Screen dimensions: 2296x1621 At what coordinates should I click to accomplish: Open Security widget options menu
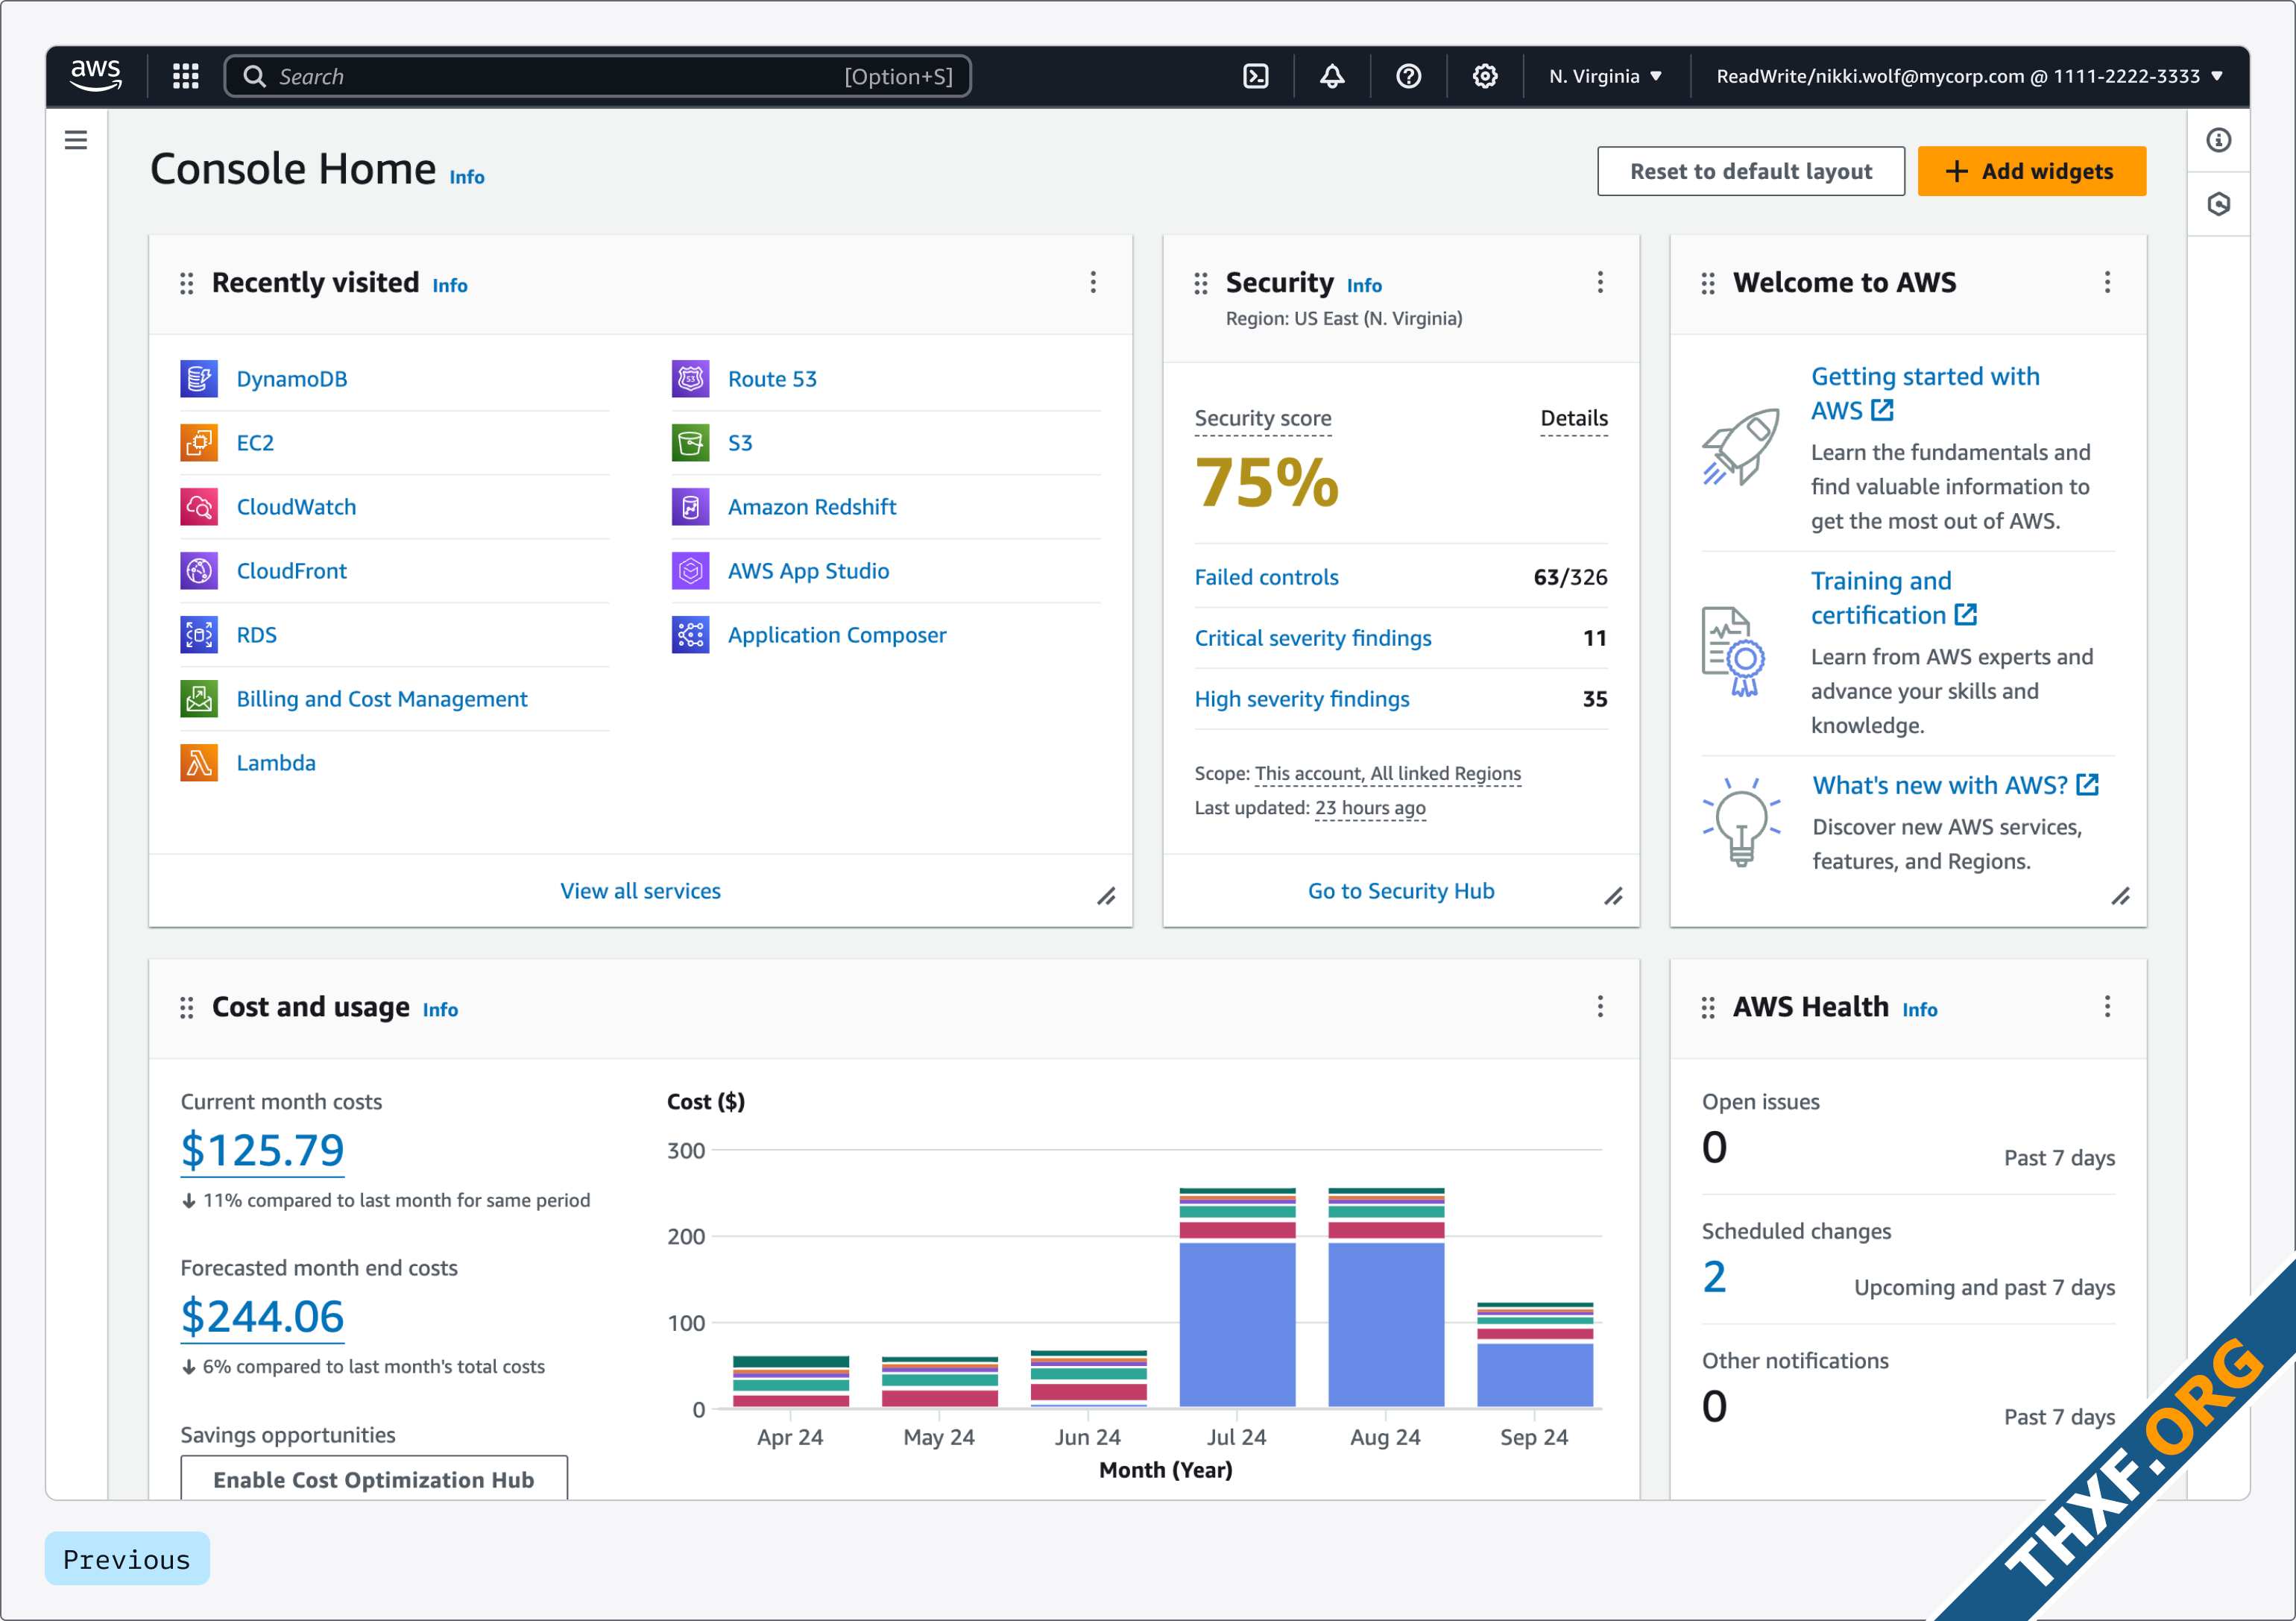(1600, 282)
